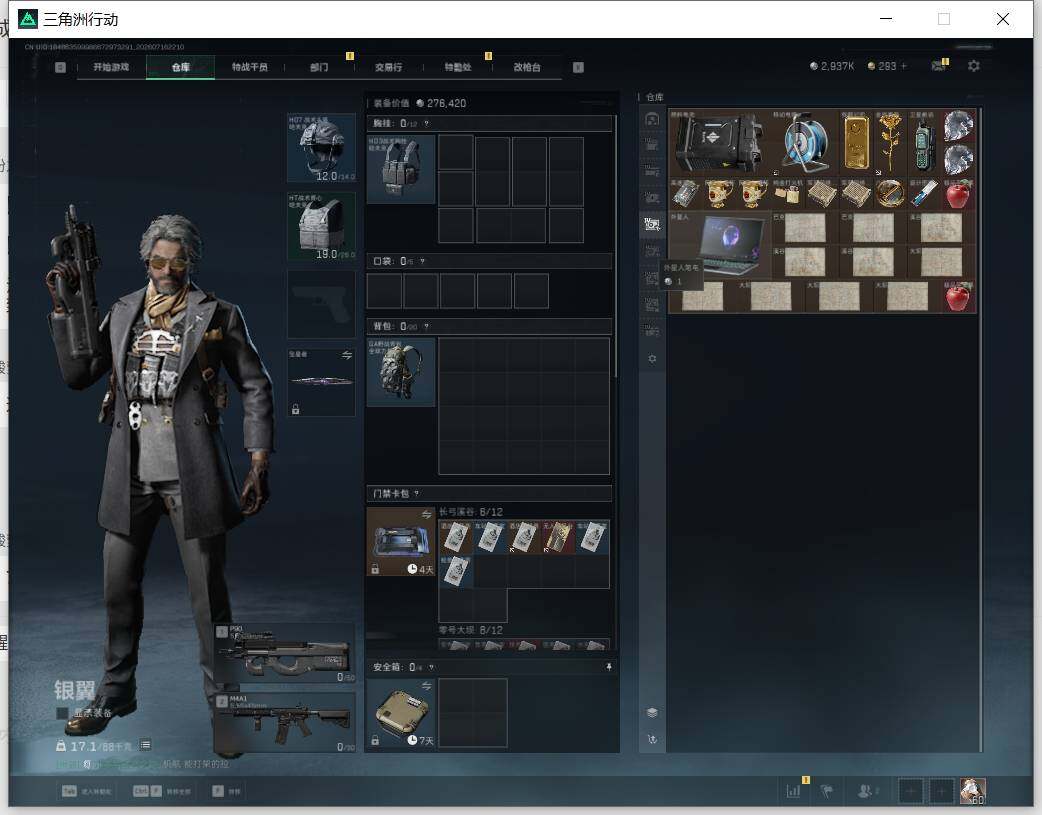Screen dimensions: 1042x815
Task: Open the statistics bar chart icon at bottom
Action: click(x=793, y=791)
